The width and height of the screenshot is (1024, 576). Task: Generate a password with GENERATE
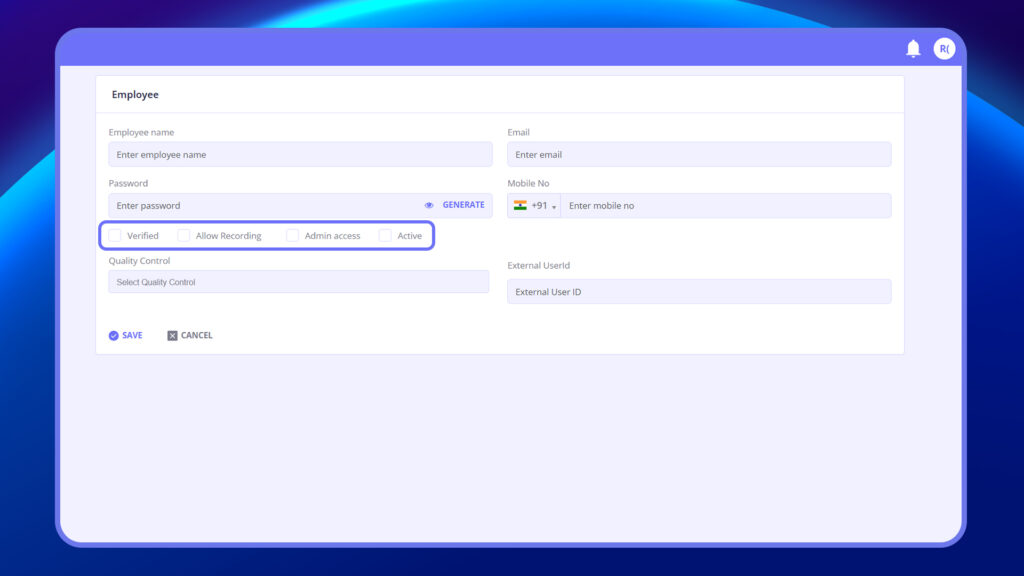464,205
